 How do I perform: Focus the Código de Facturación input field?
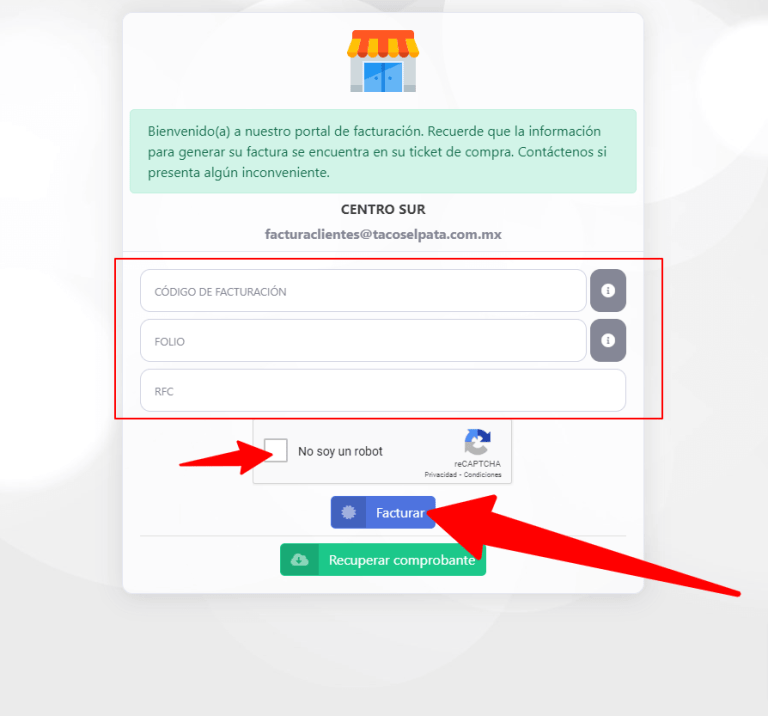(363, 290)
